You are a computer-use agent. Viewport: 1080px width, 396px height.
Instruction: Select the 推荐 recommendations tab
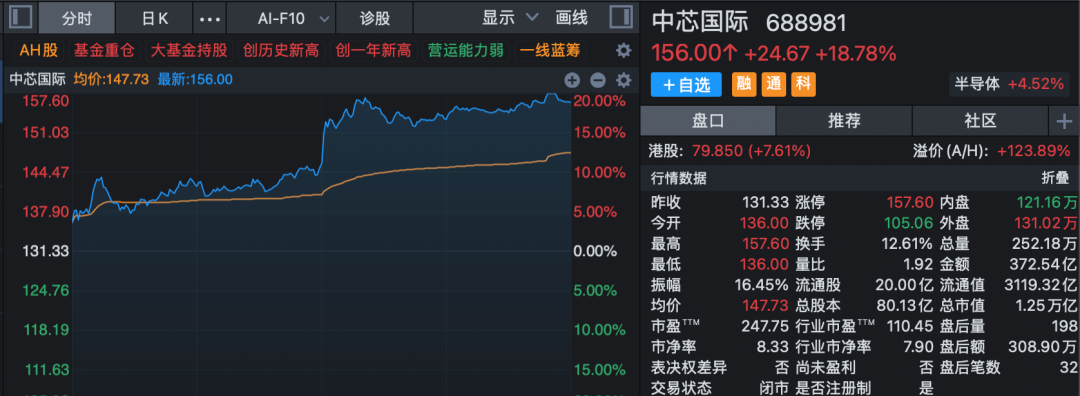(x=844, y=122)
